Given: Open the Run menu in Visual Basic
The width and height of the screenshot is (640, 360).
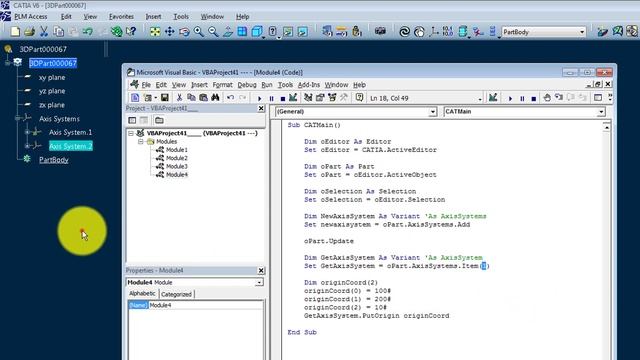Looking at the screenshot, I should click(x=267, y=85).
